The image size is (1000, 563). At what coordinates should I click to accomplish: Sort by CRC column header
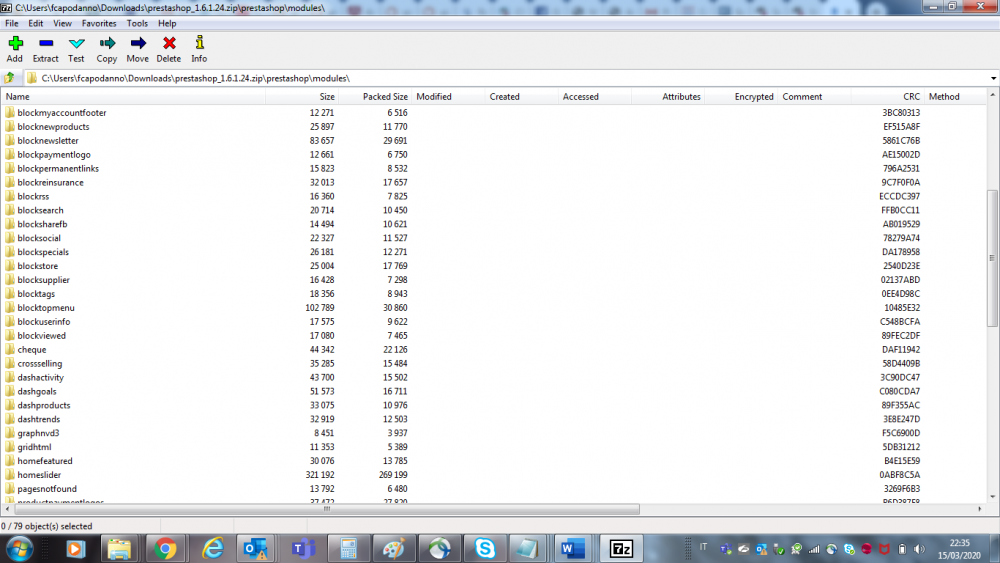tap(888, 97)
